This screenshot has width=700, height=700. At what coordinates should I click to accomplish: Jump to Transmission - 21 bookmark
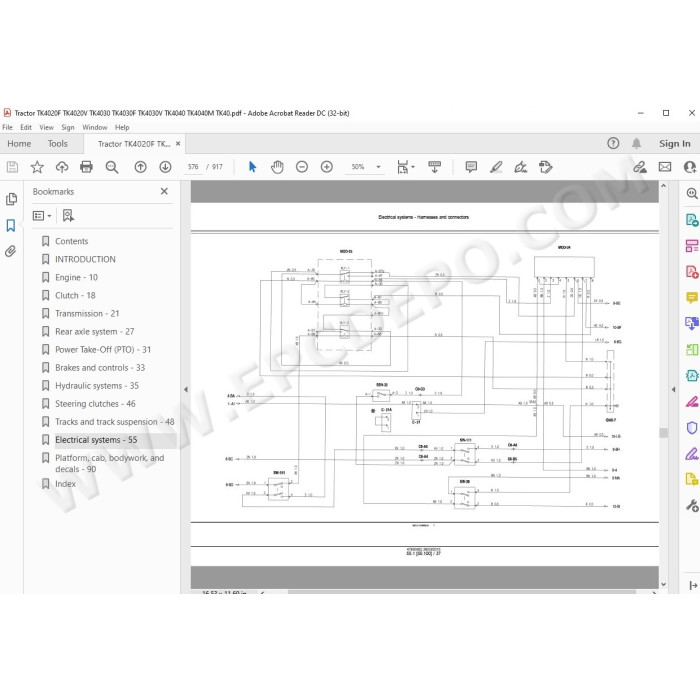[x=87, y=313]
